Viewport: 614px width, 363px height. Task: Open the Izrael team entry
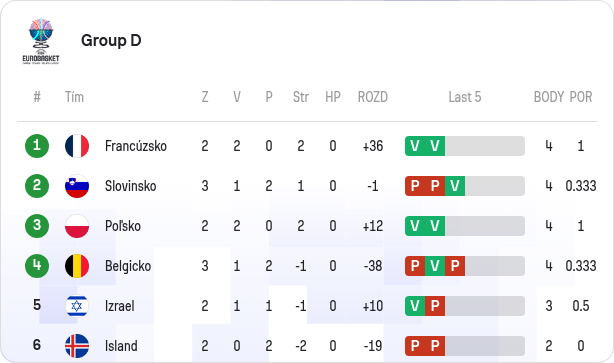coord(119,306)
